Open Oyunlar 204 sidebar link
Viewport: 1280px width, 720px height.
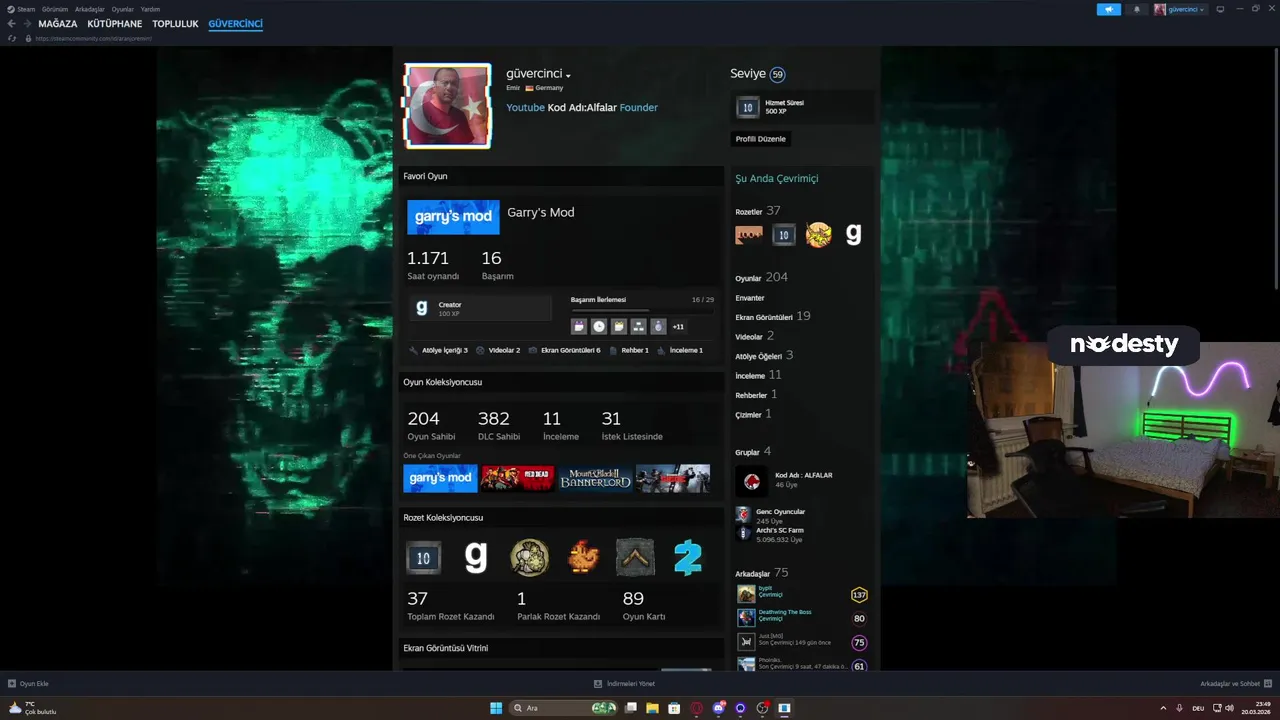click(x=762, y=277)
